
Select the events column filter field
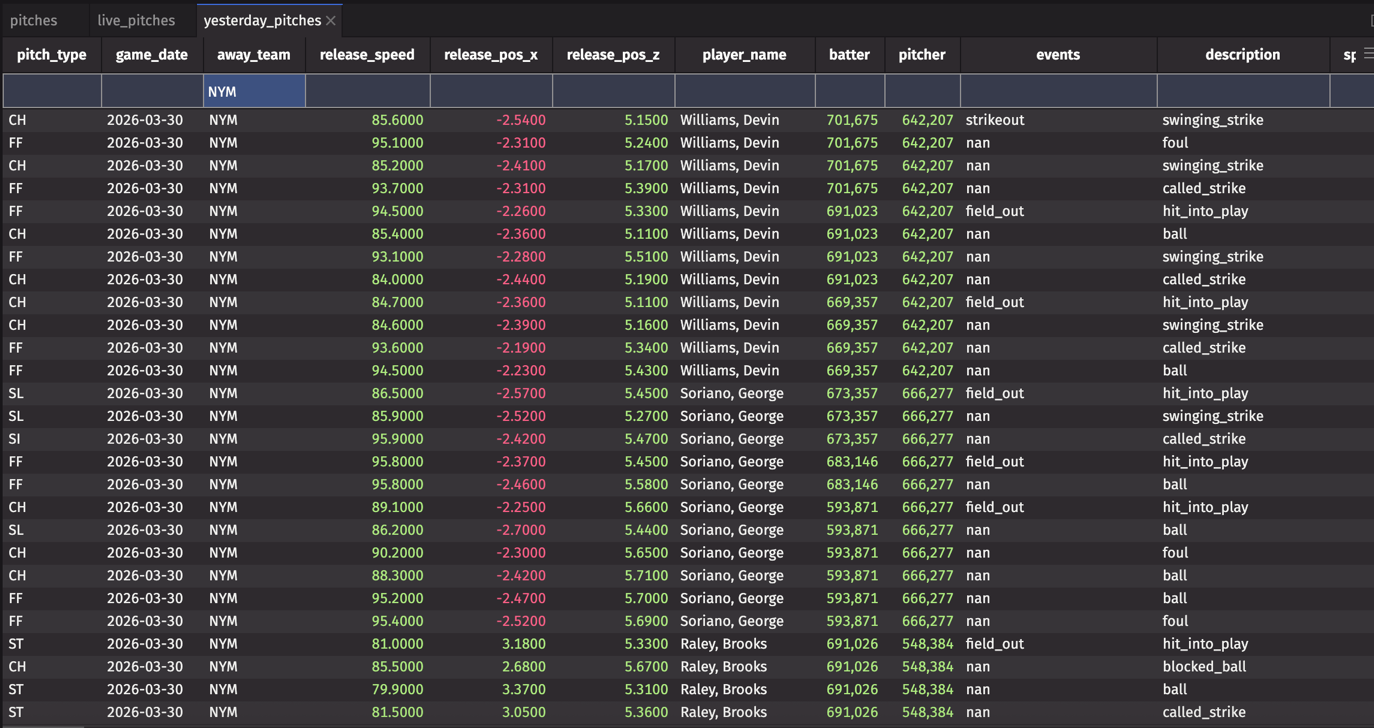1058,91
